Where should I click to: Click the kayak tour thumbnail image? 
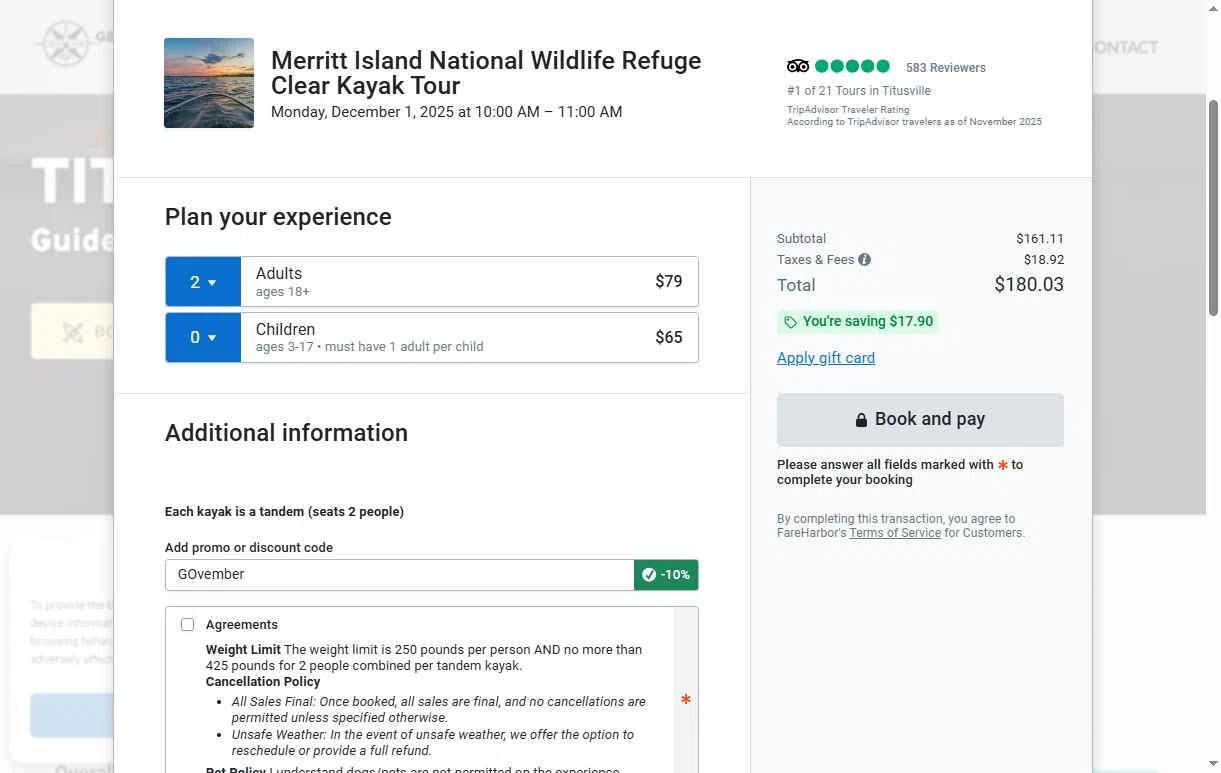(x=209, y=83)
